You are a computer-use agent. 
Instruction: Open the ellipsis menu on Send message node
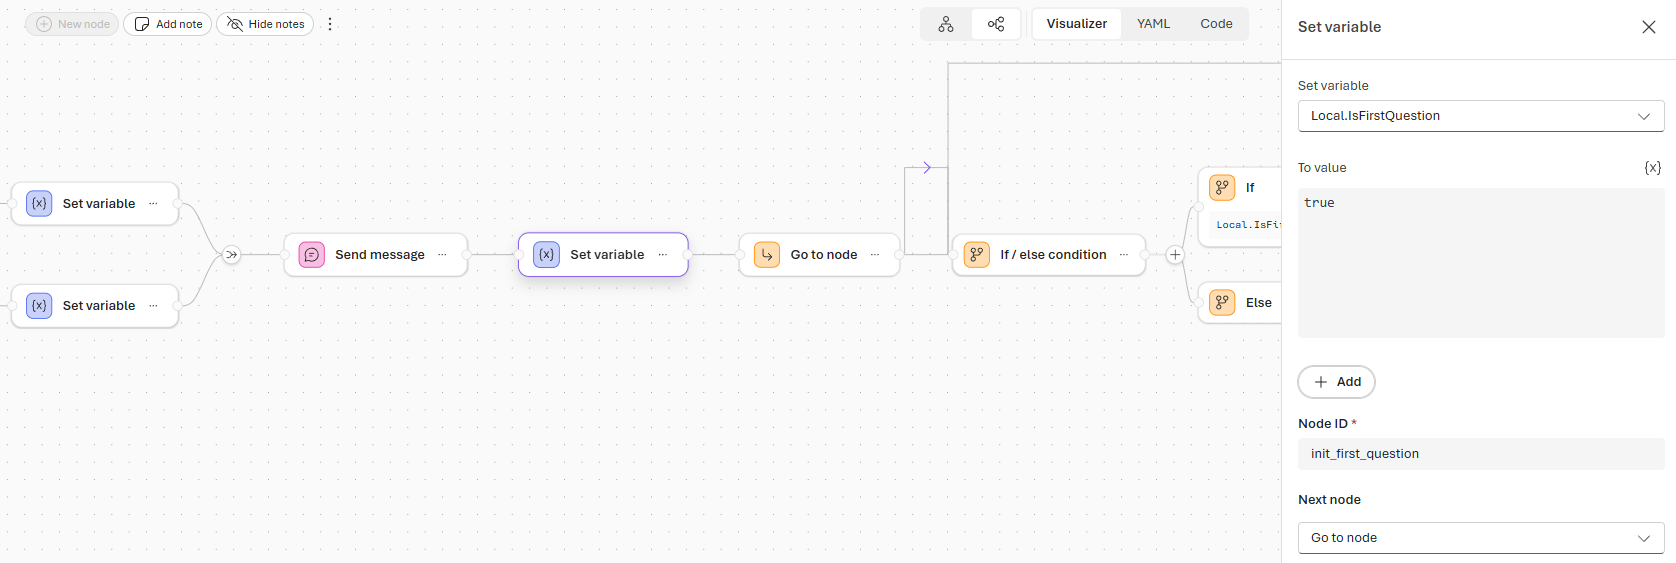coord(442,255)
